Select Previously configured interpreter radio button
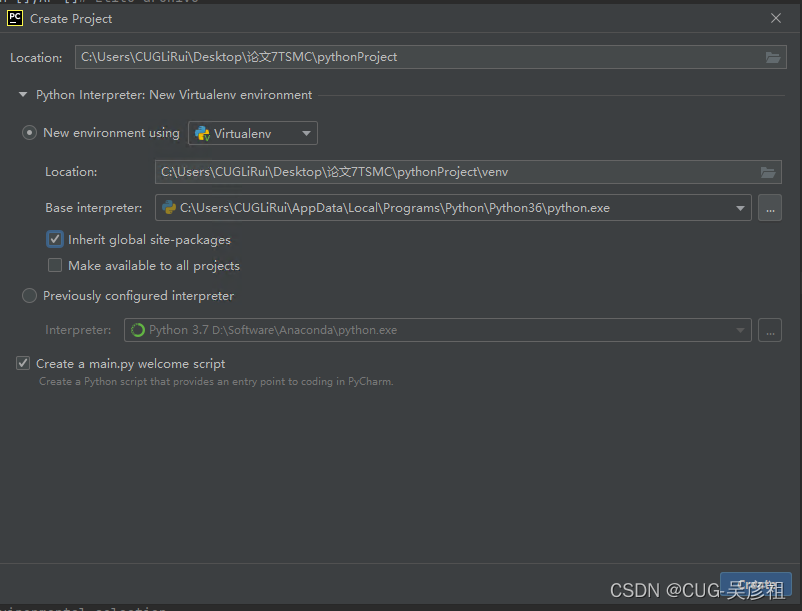The height and width of the screenshot is (611, 802). click(x=29, y=296)
